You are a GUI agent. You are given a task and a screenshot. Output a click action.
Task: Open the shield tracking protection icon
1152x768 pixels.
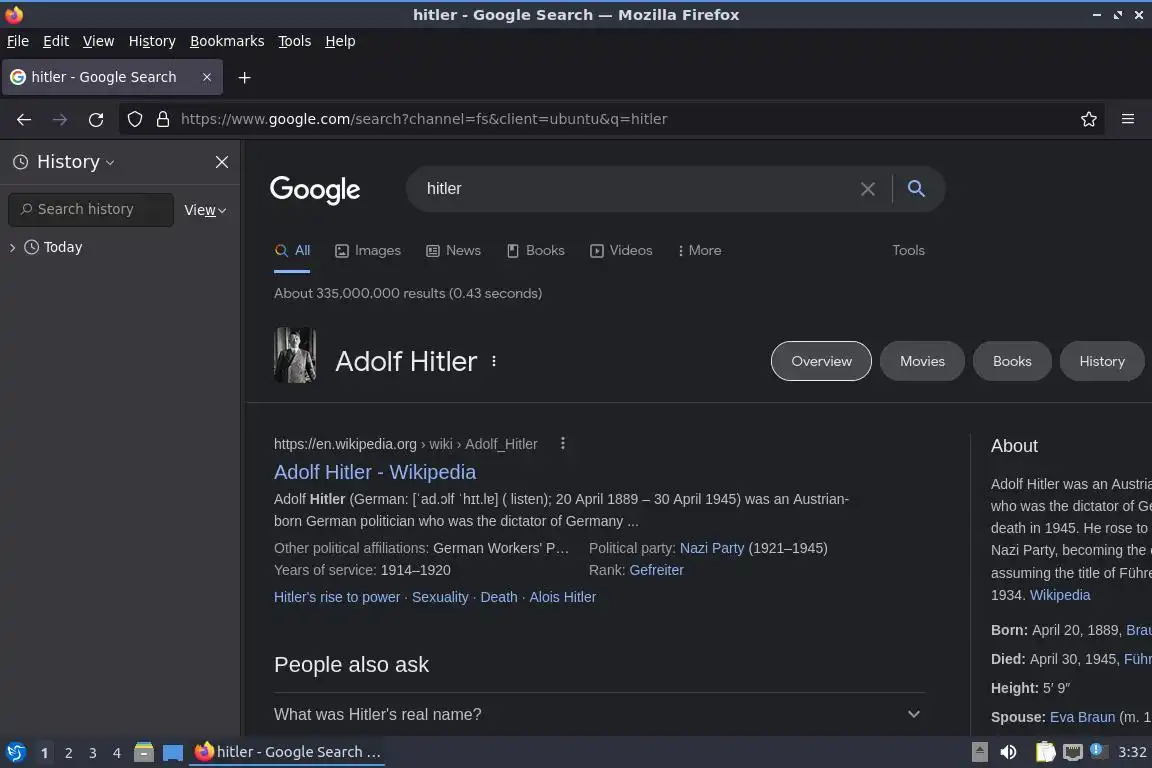click(x=134, y=119)
